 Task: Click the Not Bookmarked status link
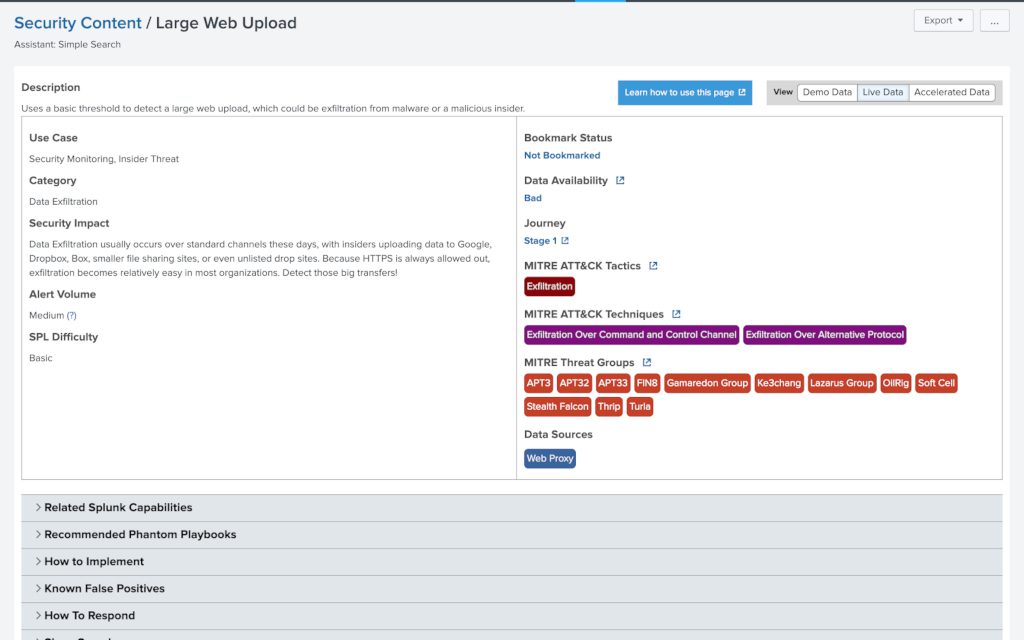tap(562, 155)
